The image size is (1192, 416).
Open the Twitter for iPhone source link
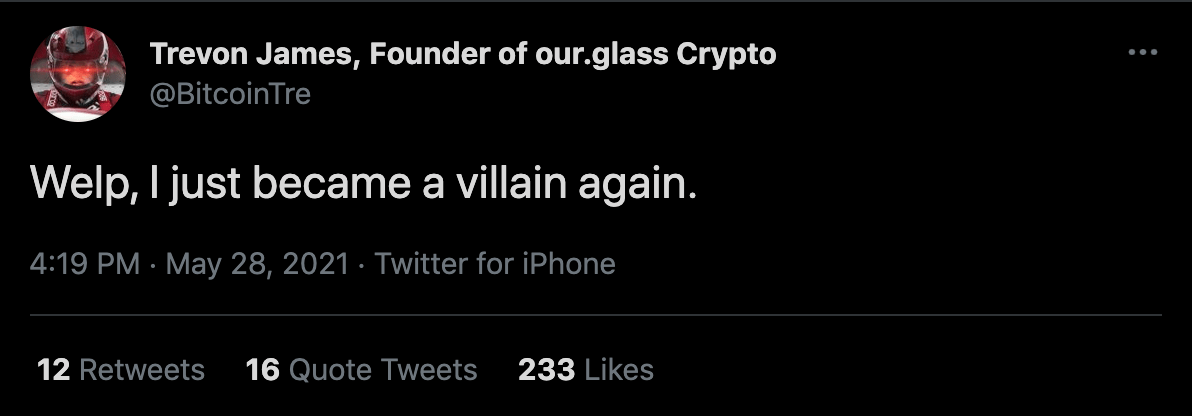tap(495, 264)
